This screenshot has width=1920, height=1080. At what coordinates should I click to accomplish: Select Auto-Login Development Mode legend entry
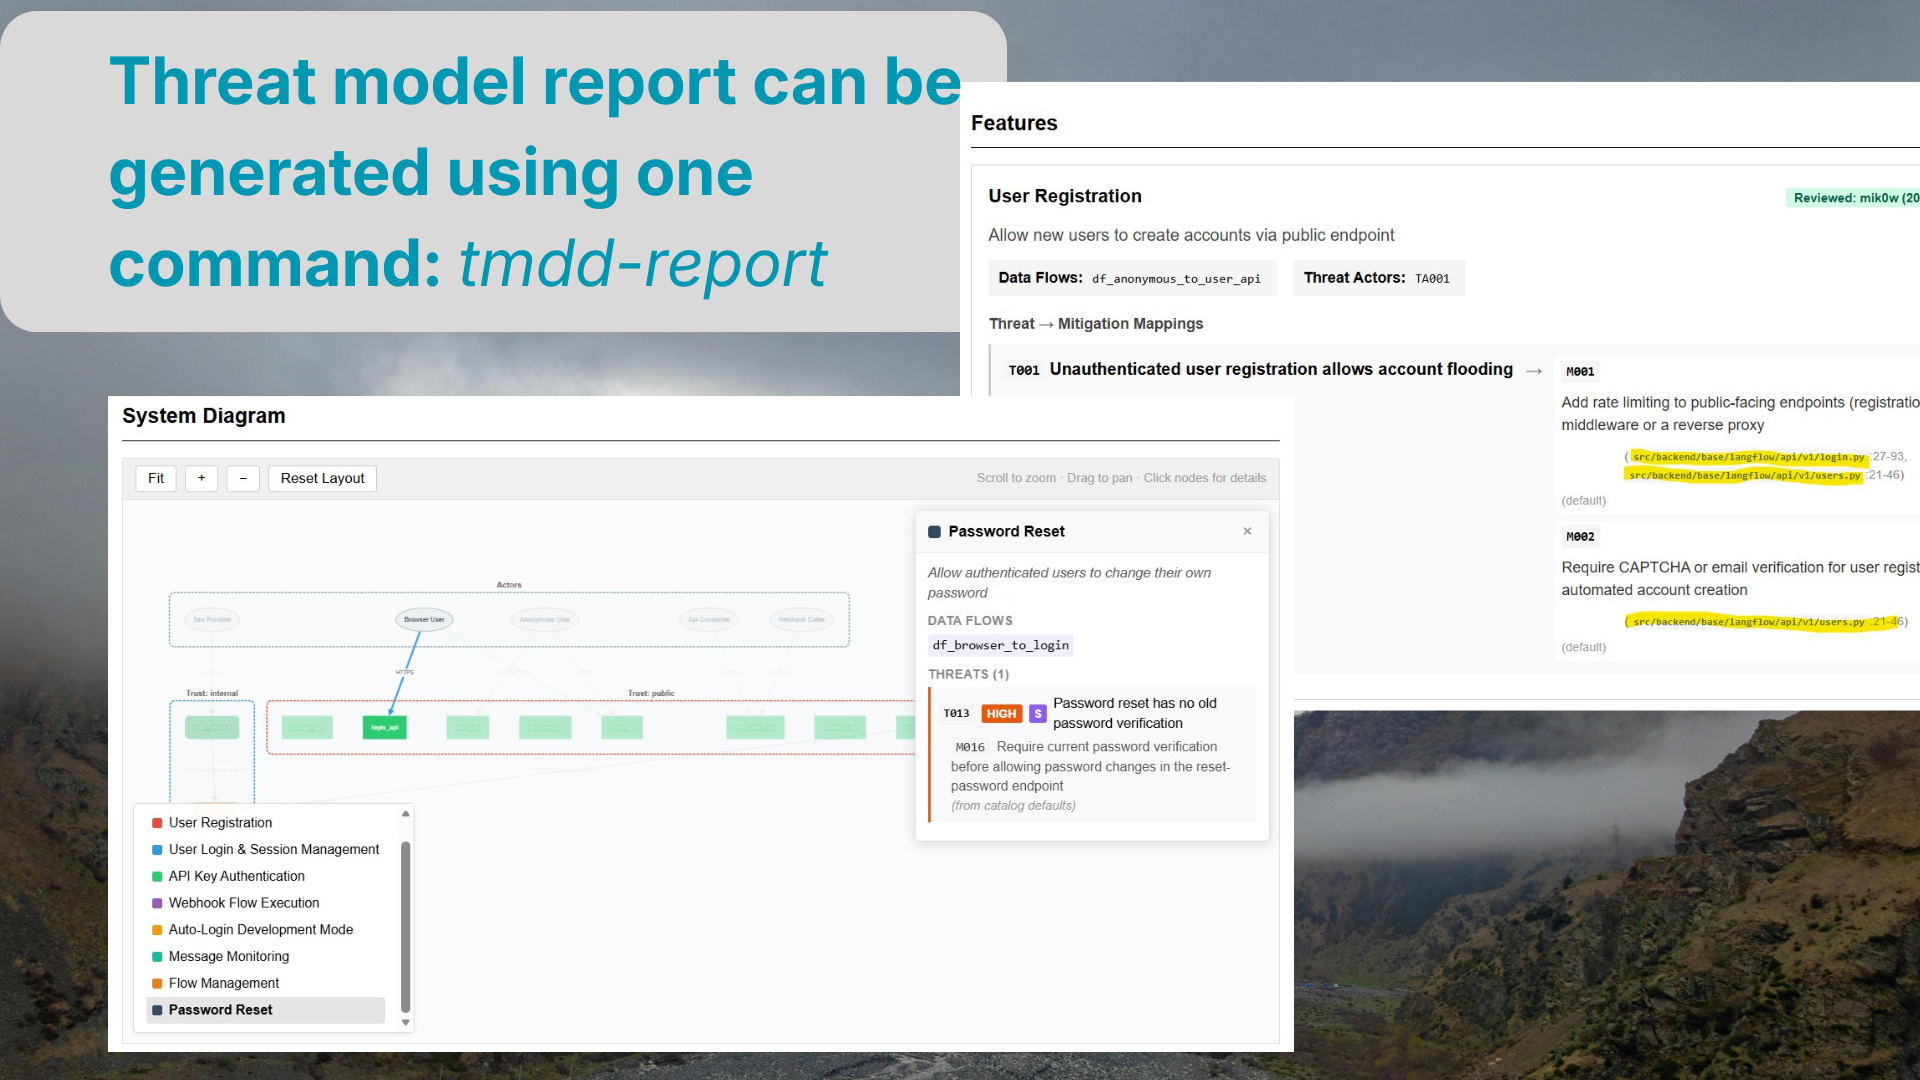pos(260,929)
